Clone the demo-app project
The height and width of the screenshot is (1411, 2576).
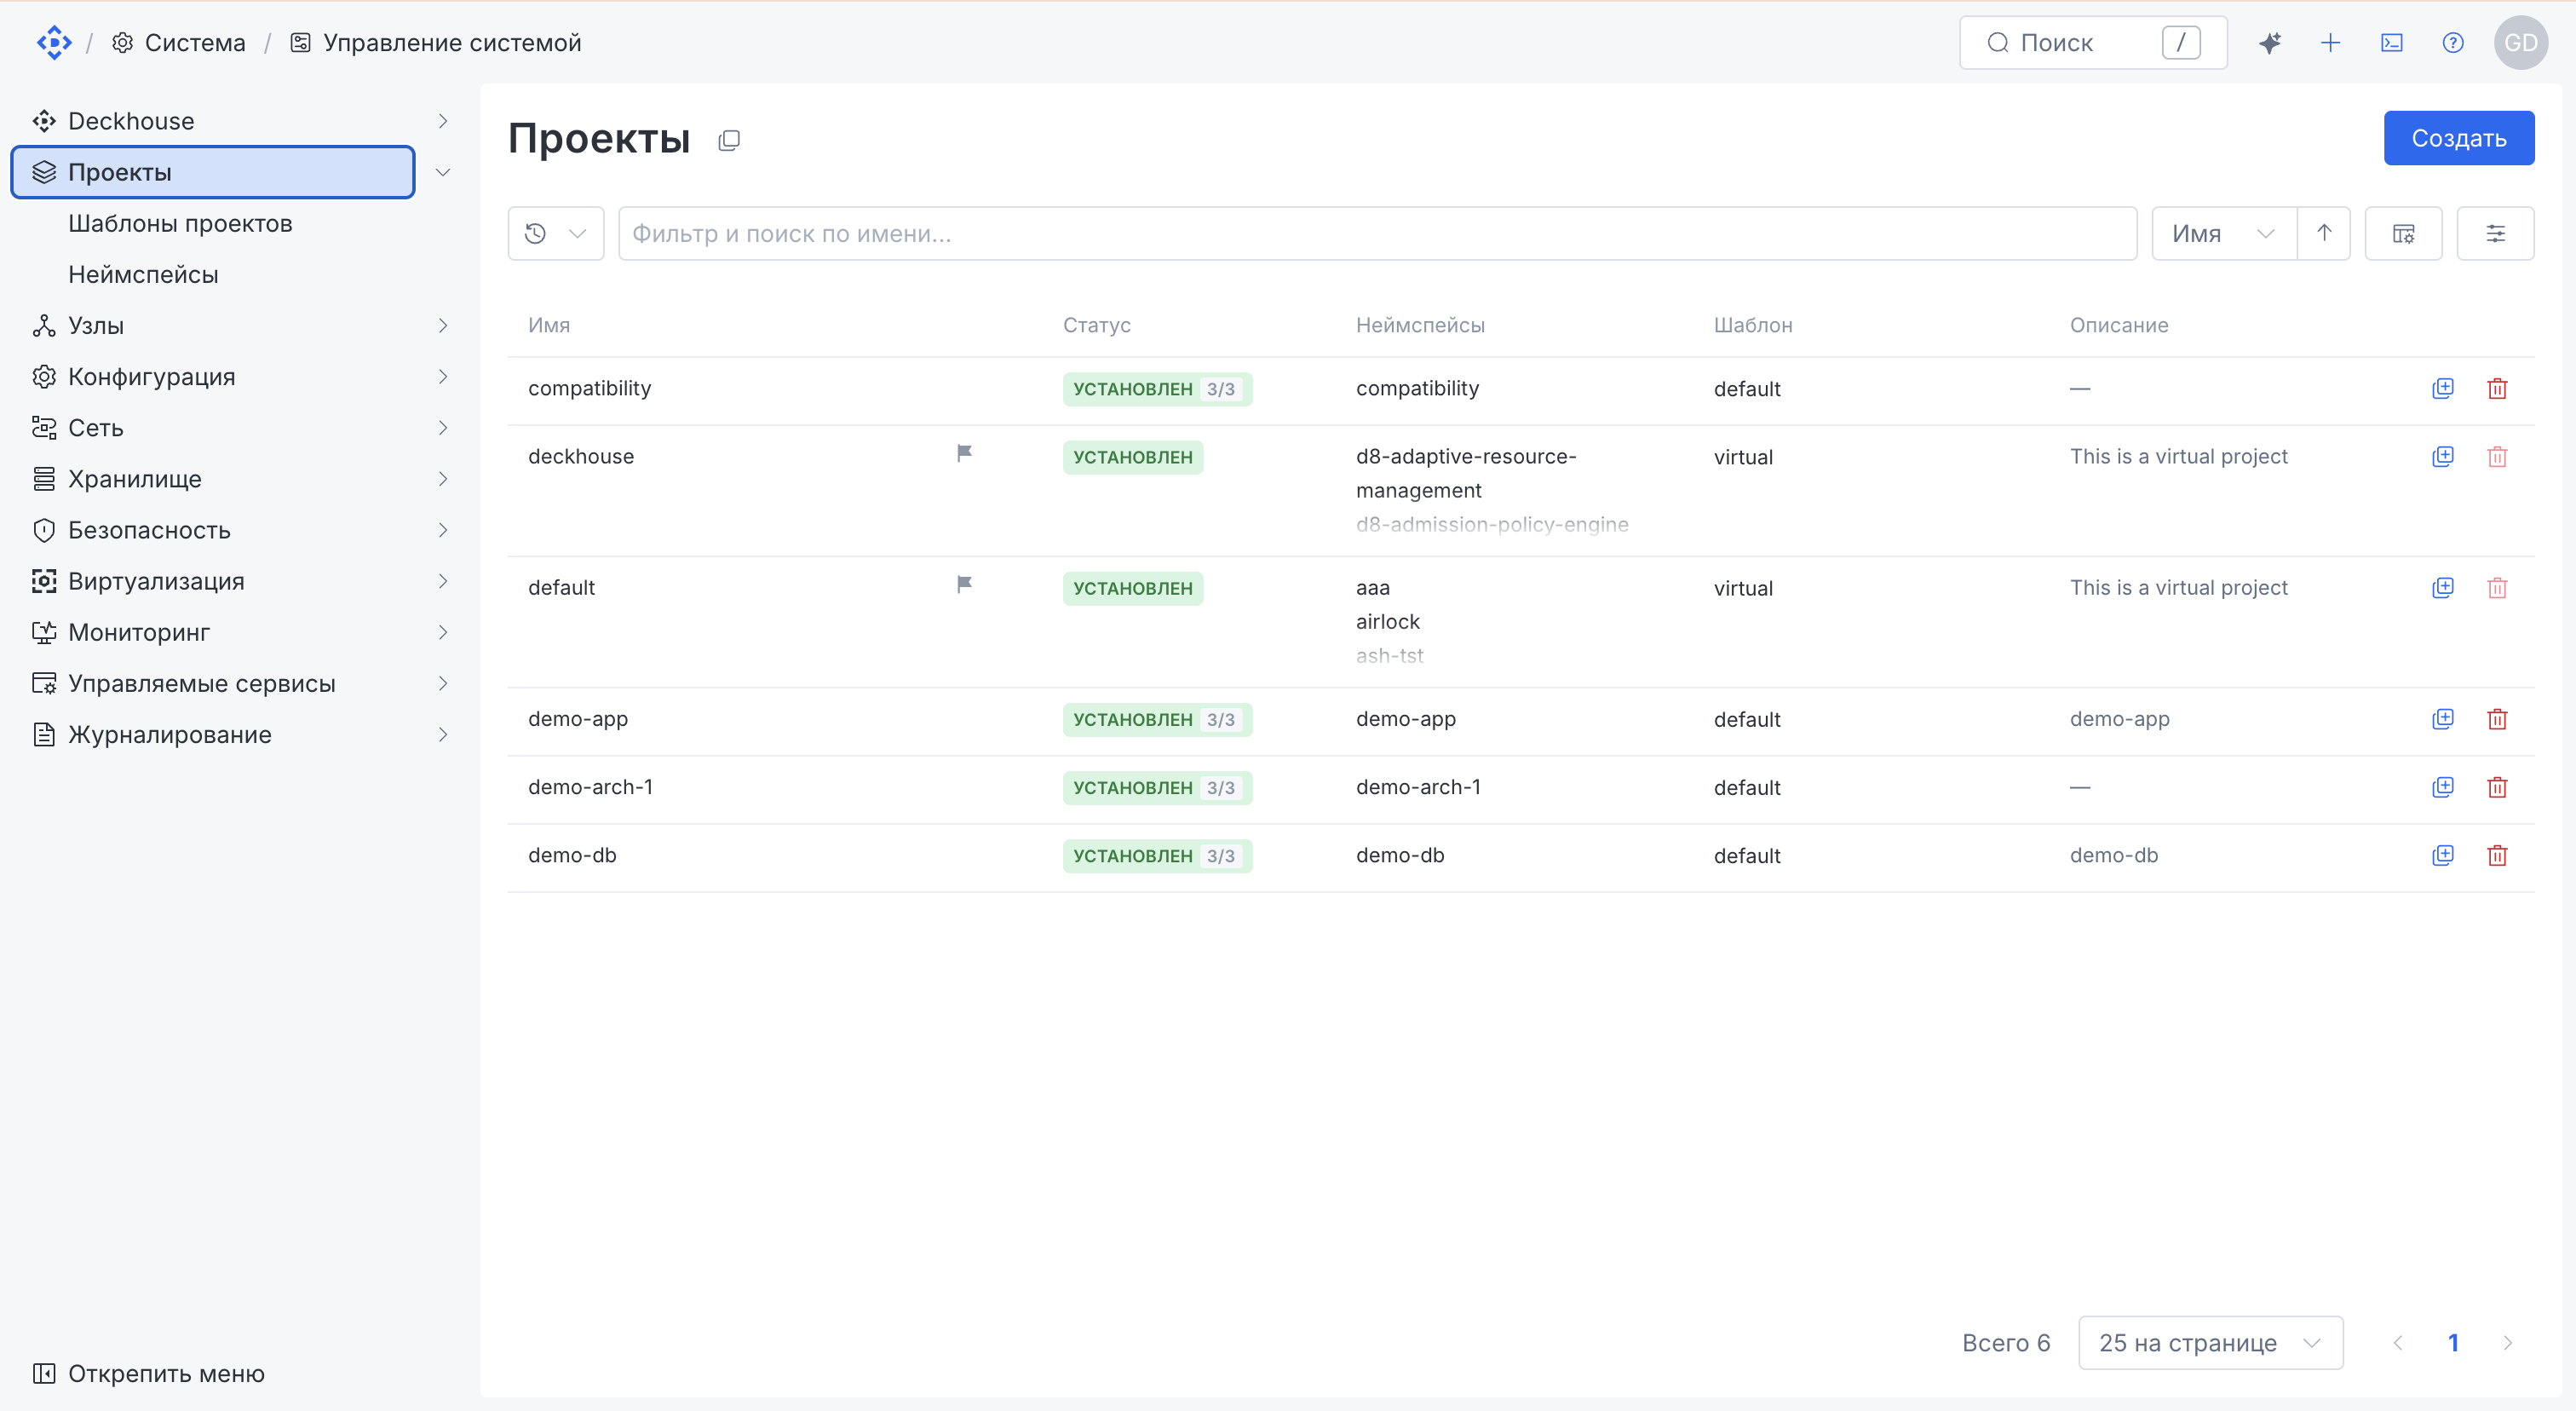point(2442,719)
